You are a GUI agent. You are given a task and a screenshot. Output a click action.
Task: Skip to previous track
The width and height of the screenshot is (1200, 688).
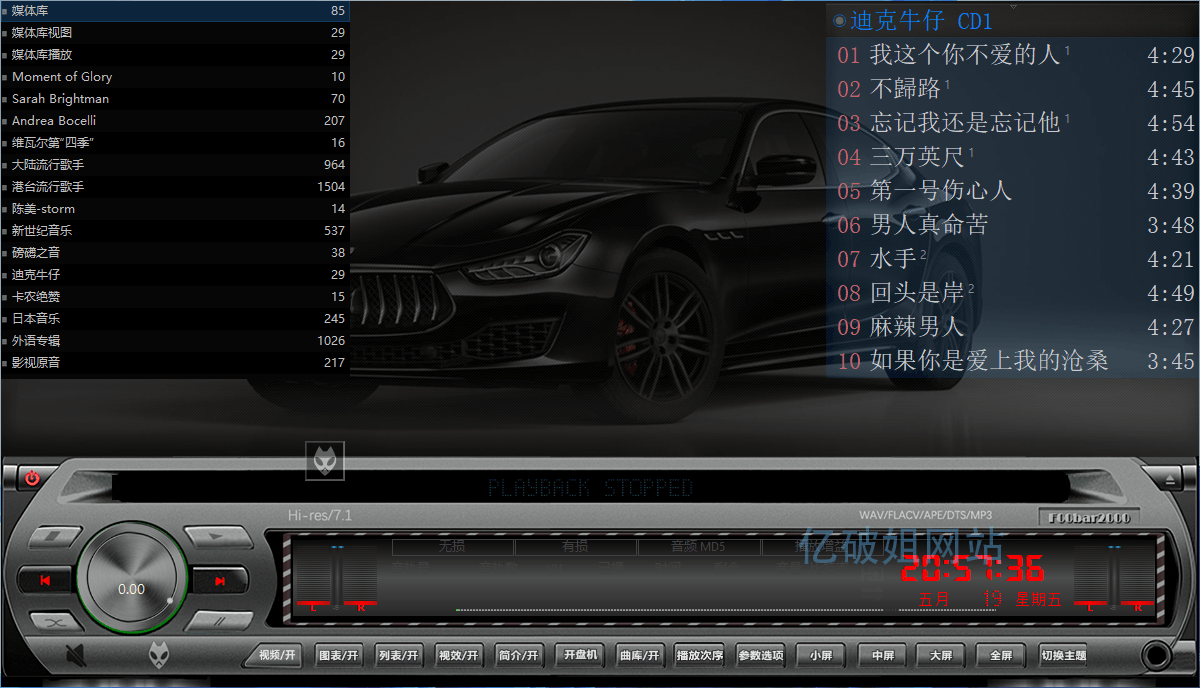[45, 580]
